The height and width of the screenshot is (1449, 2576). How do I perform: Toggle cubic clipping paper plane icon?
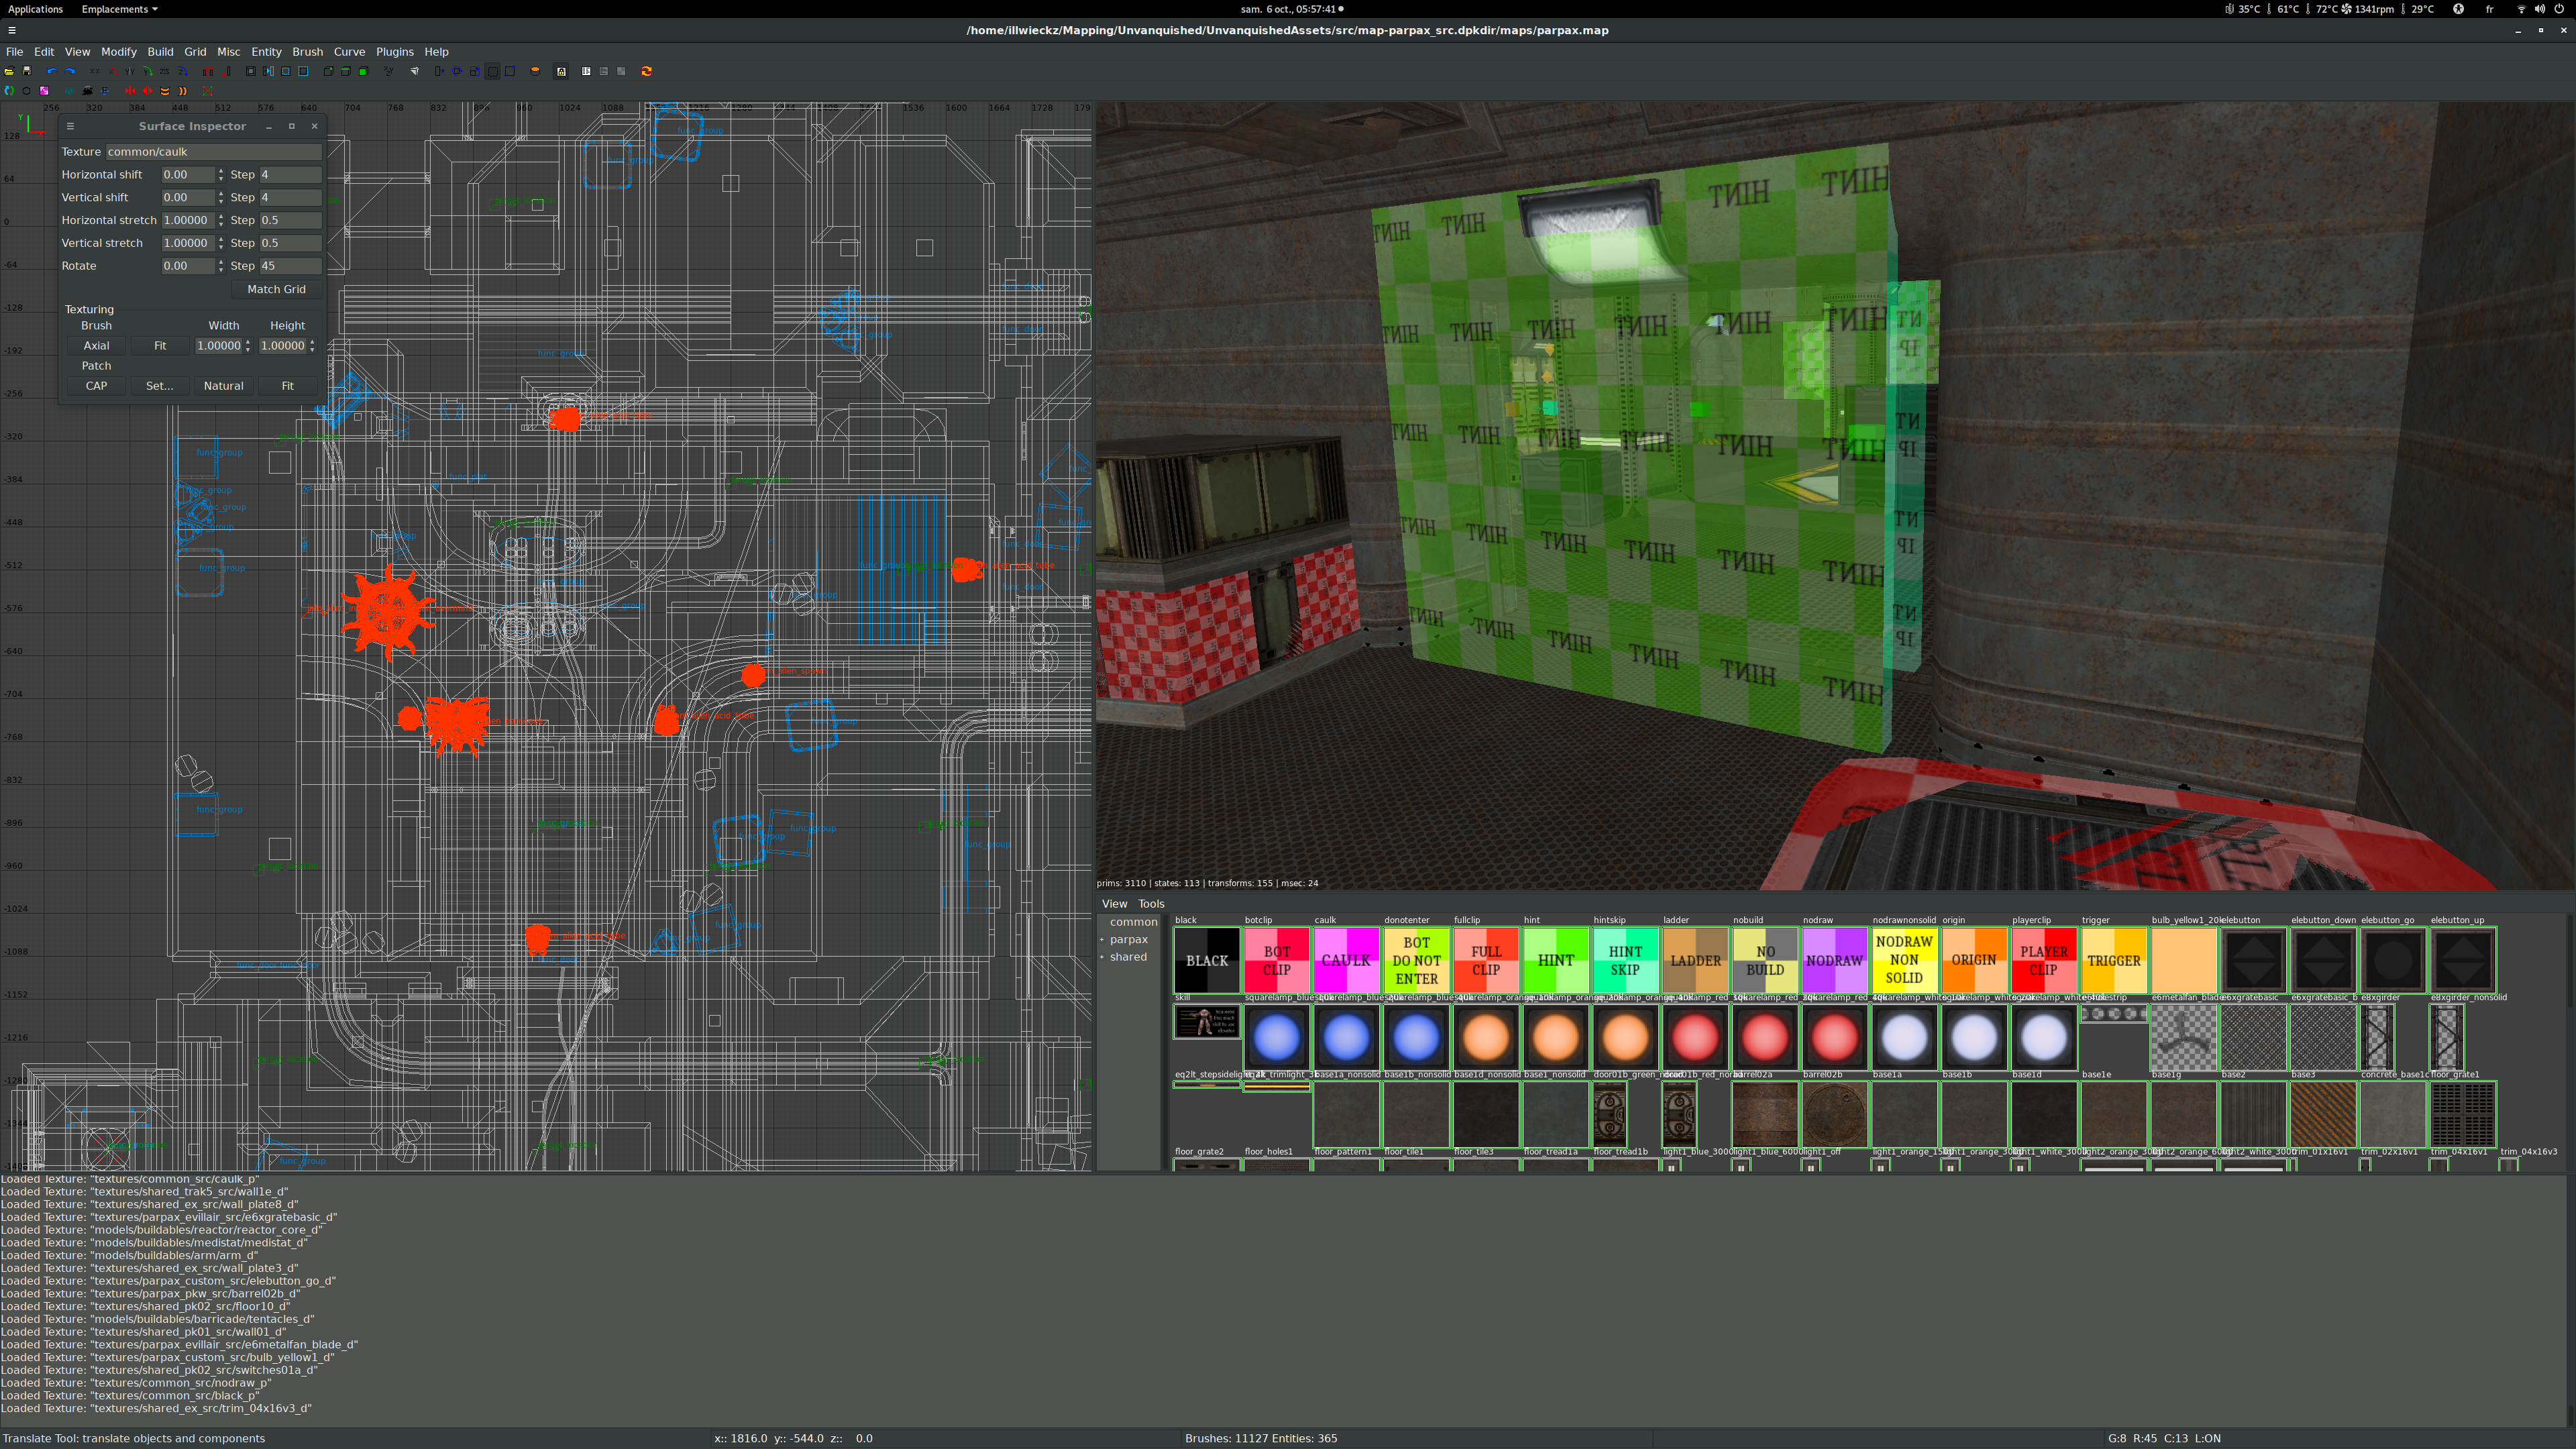tap(415, 71)
